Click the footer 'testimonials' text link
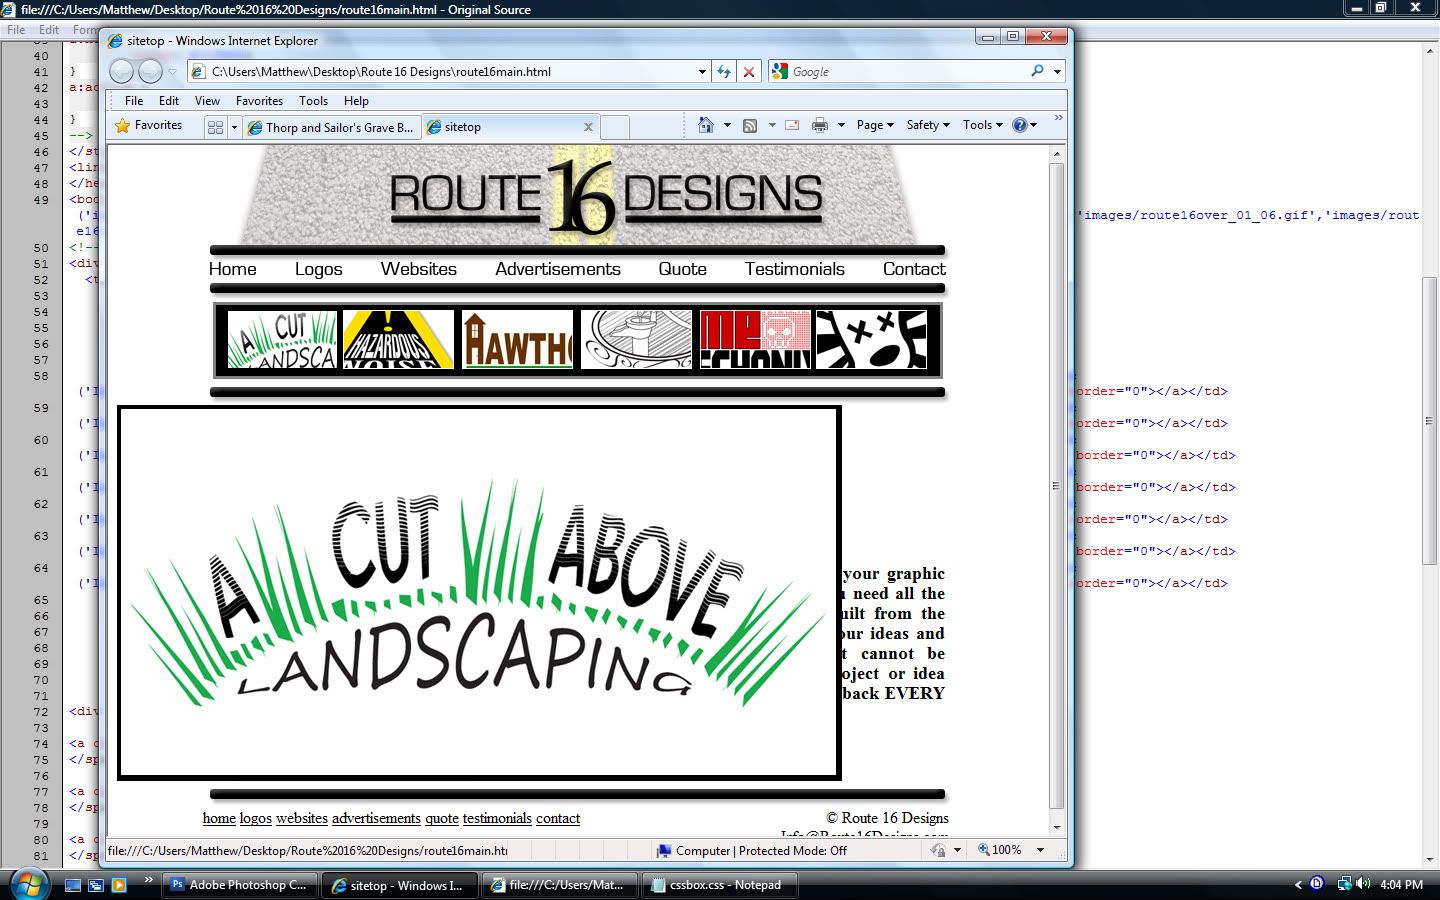 coord(497,818)
